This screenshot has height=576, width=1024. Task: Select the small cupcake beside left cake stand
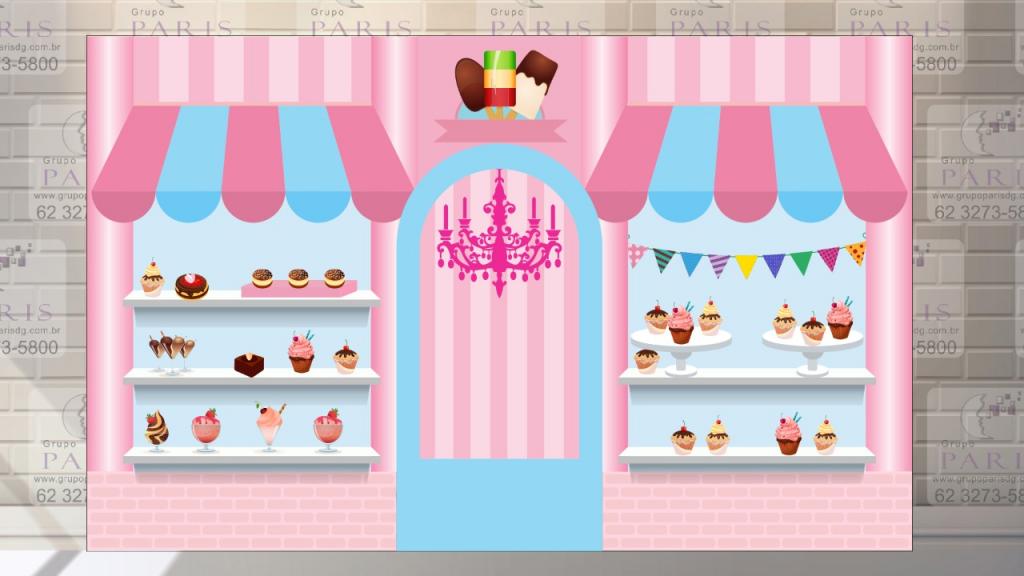[646, 360]
